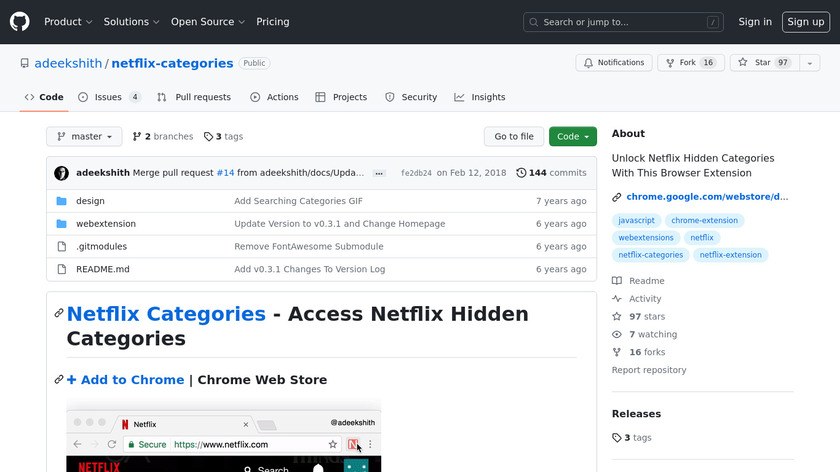Open the GitHub homepage logo
The image size is (840, 472).
click(x=20, y=22)
